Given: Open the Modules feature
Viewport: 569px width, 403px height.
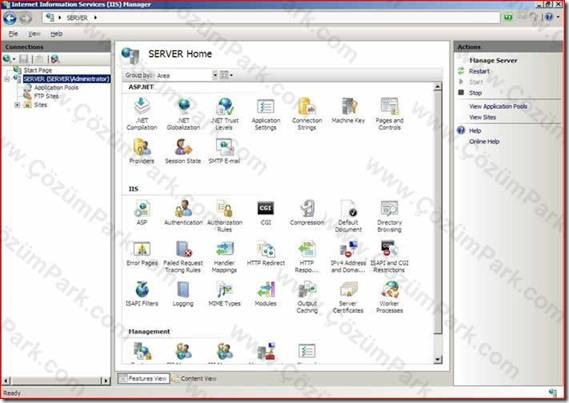Looking at the screenshot, I should point(266,294).
